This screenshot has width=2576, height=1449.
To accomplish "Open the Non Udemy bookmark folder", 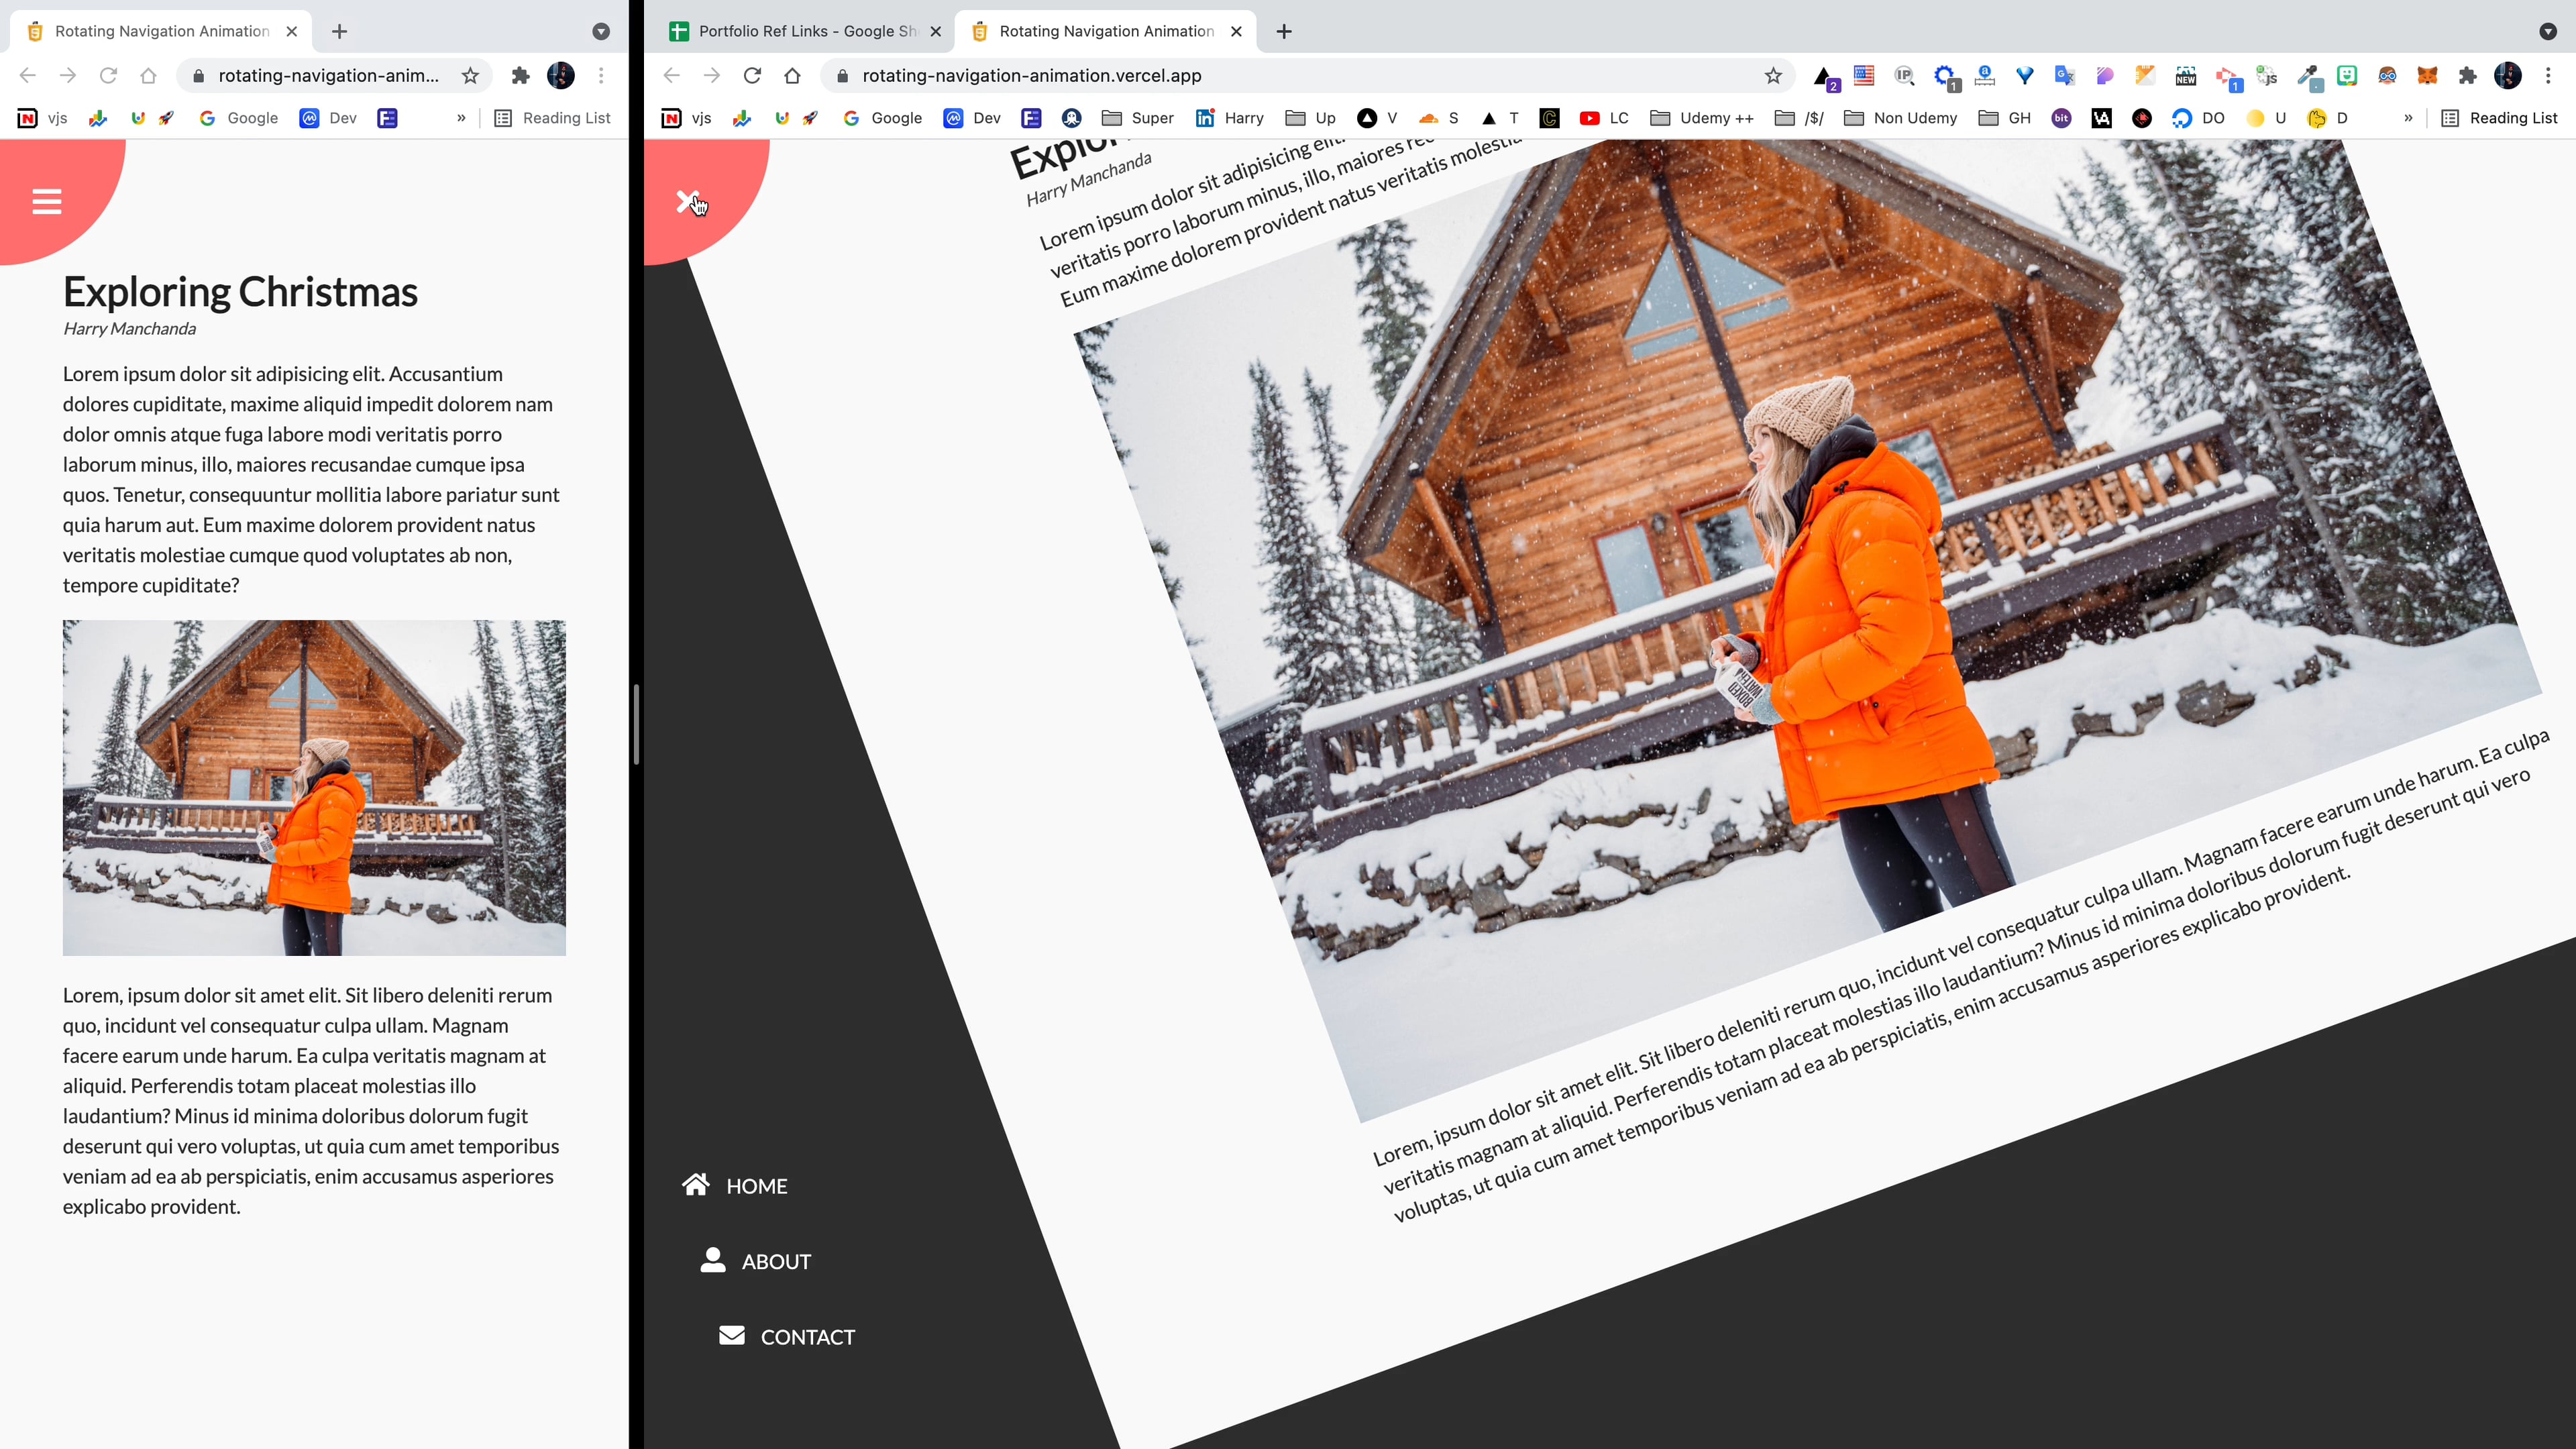I will [1900, 118].
